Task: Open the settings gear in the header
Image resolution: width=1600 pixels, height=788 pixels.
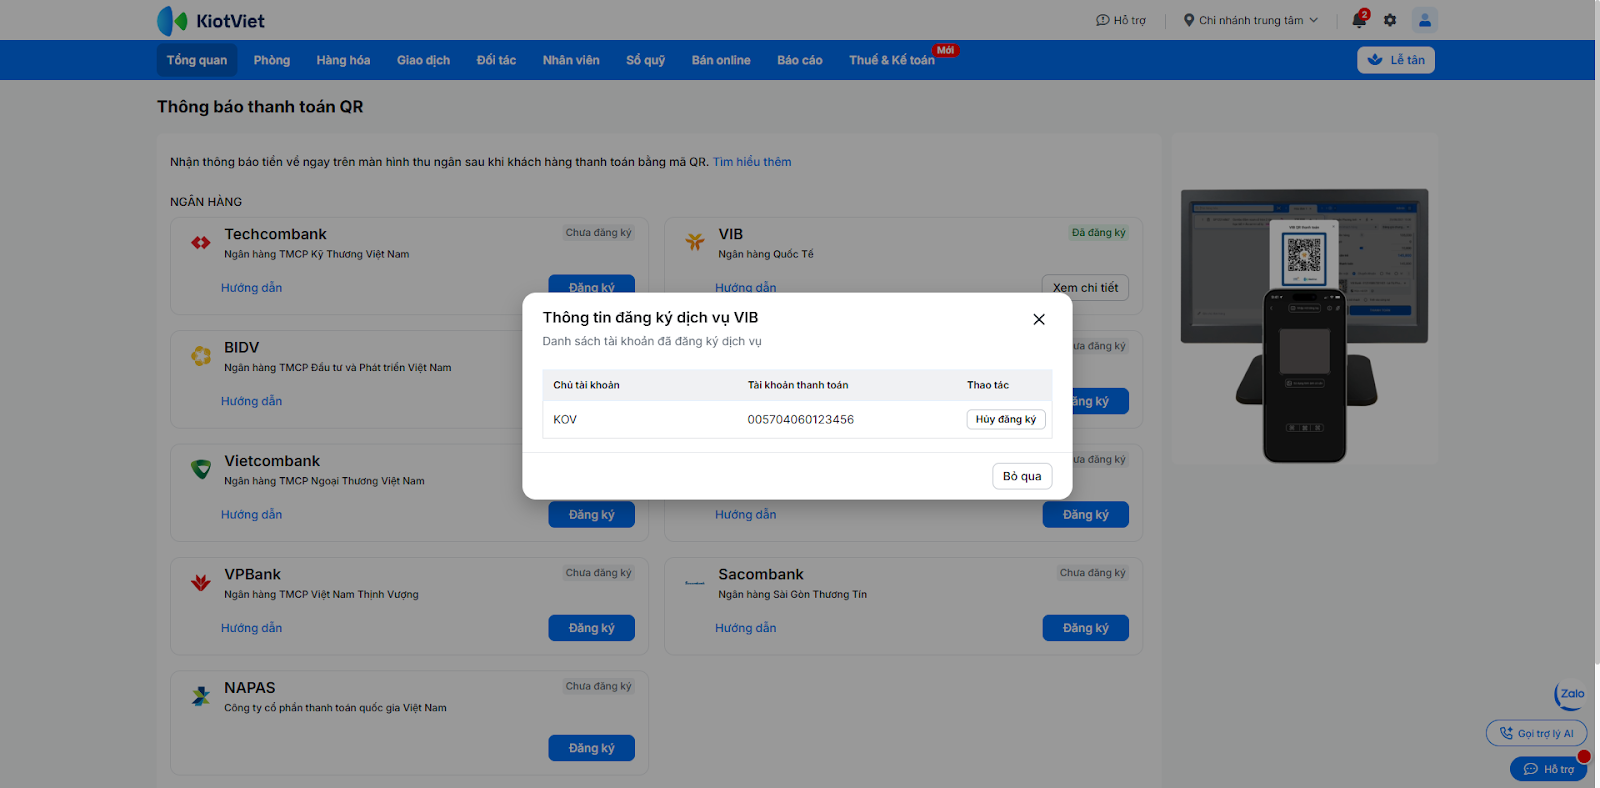Action: 1390,20
